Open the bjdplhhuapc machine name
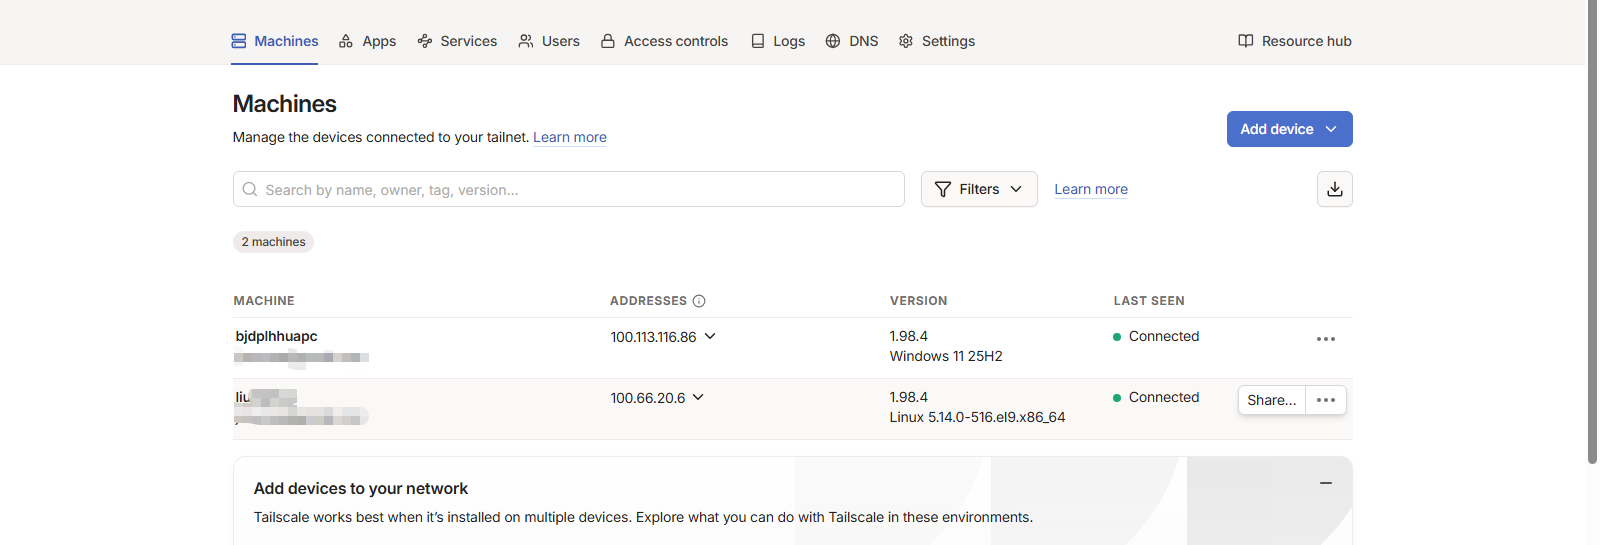This screenshot has height=545, width=1600. pos(276,336)
